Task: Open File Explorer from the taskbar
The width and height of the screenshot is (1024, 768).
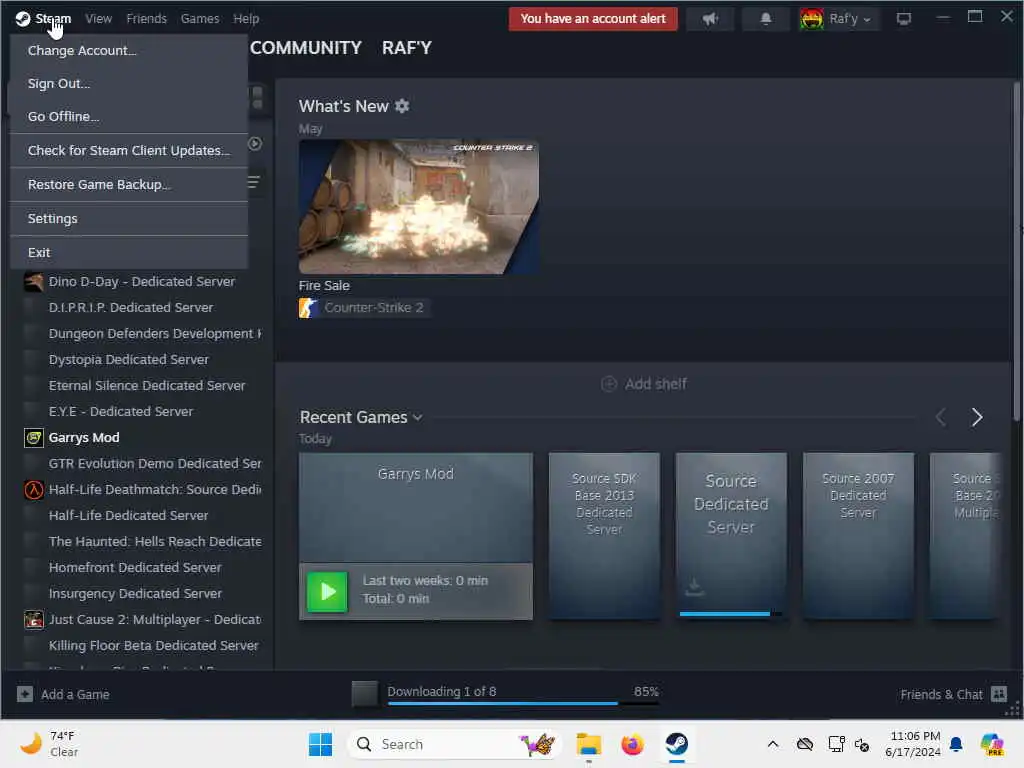Action: click(588, 744)
